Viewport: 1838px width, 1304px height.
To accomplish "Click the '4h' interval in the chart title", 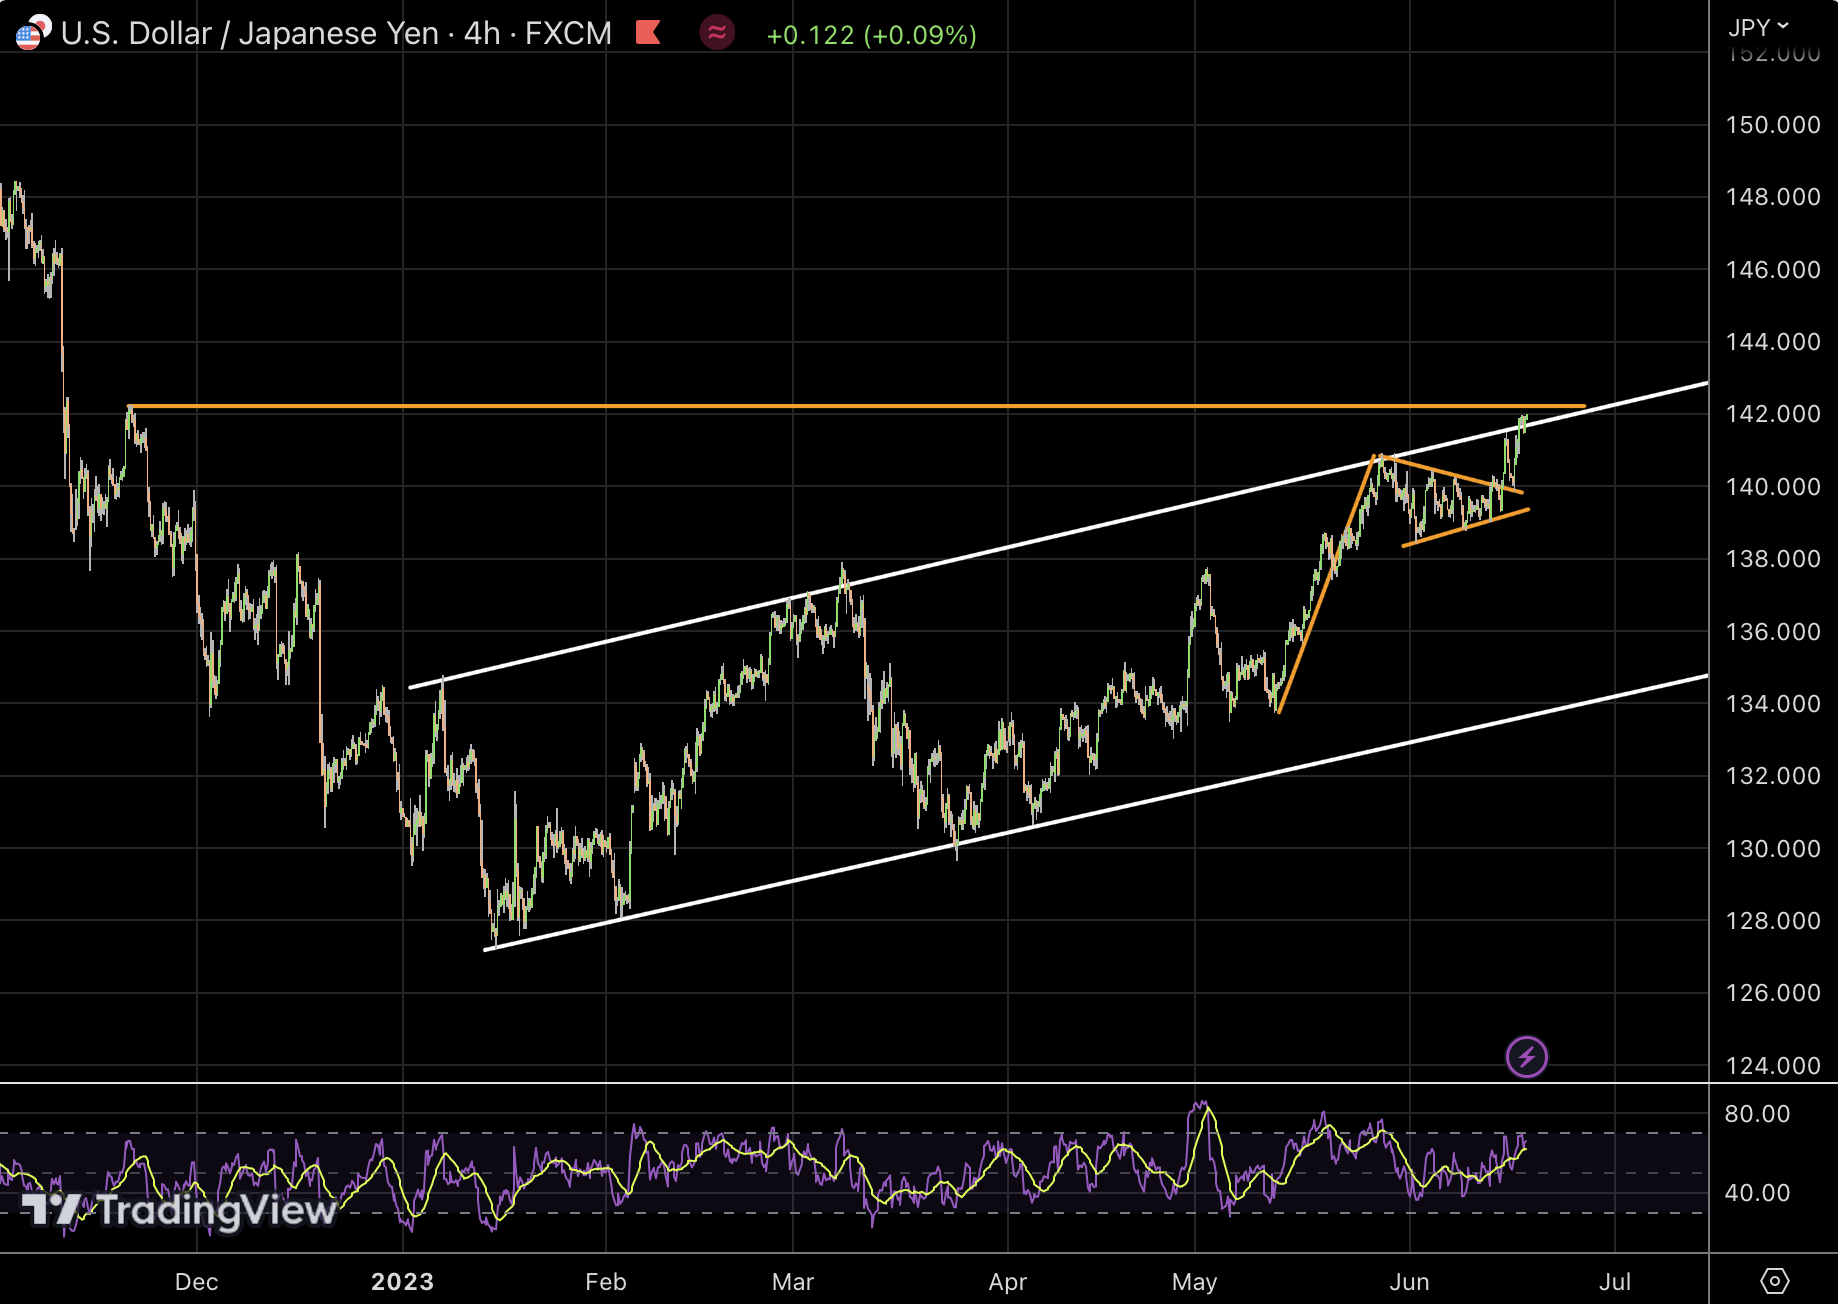I will click(482, 33).
